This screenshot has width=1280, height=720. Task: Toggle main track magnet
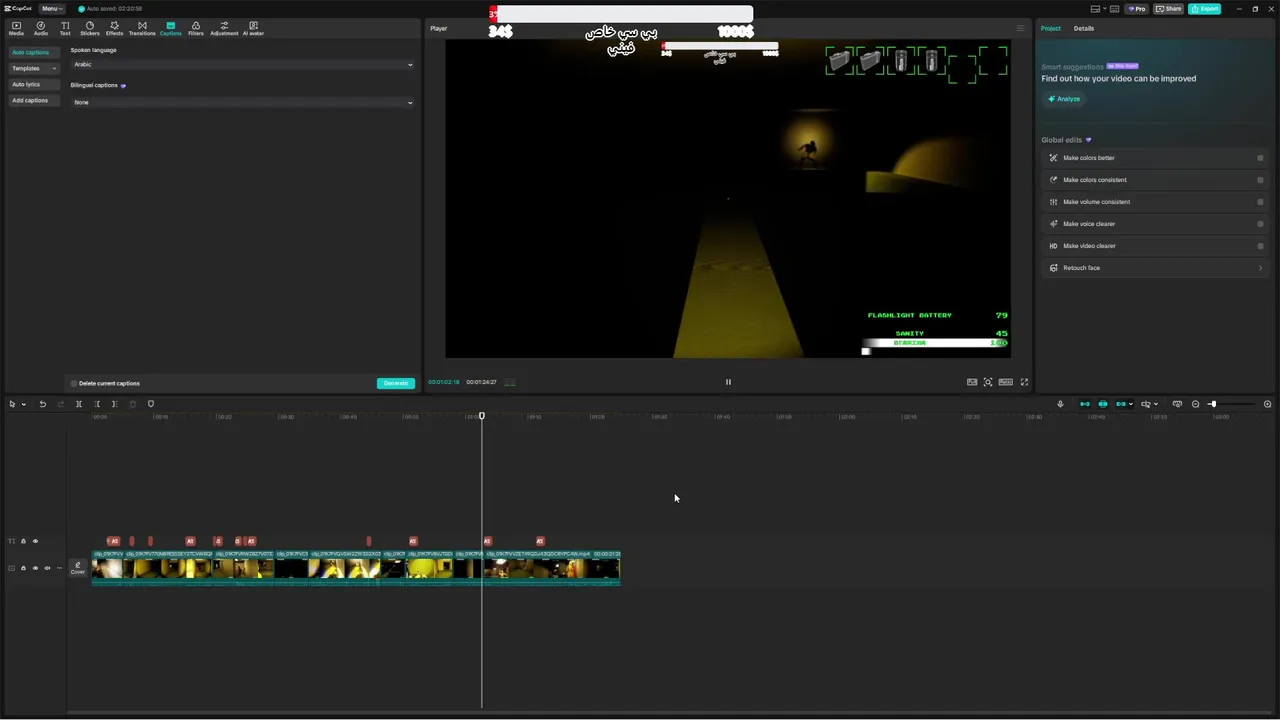click(x=1085, y=404)
